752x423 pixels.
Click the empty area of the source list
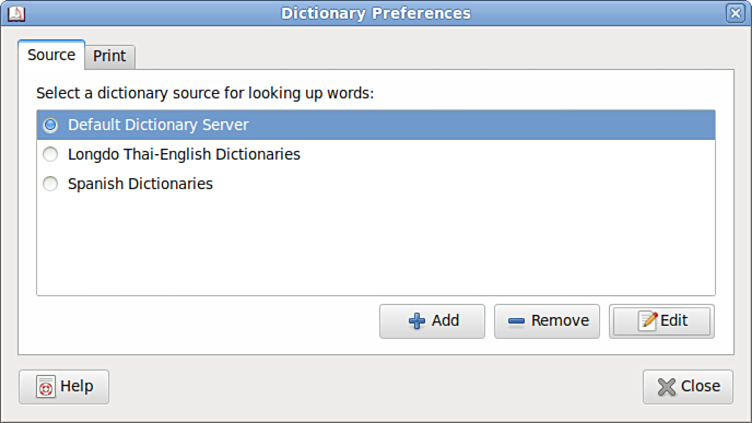(x=375, y=245)
